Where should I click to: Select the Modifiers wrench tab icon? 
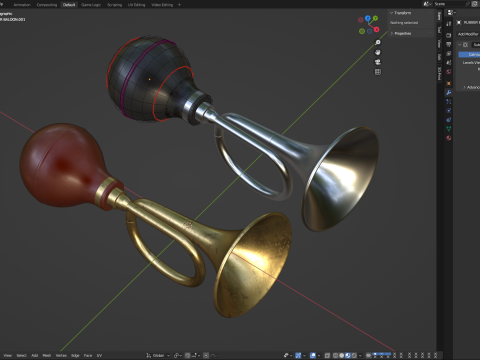point(449,92)
